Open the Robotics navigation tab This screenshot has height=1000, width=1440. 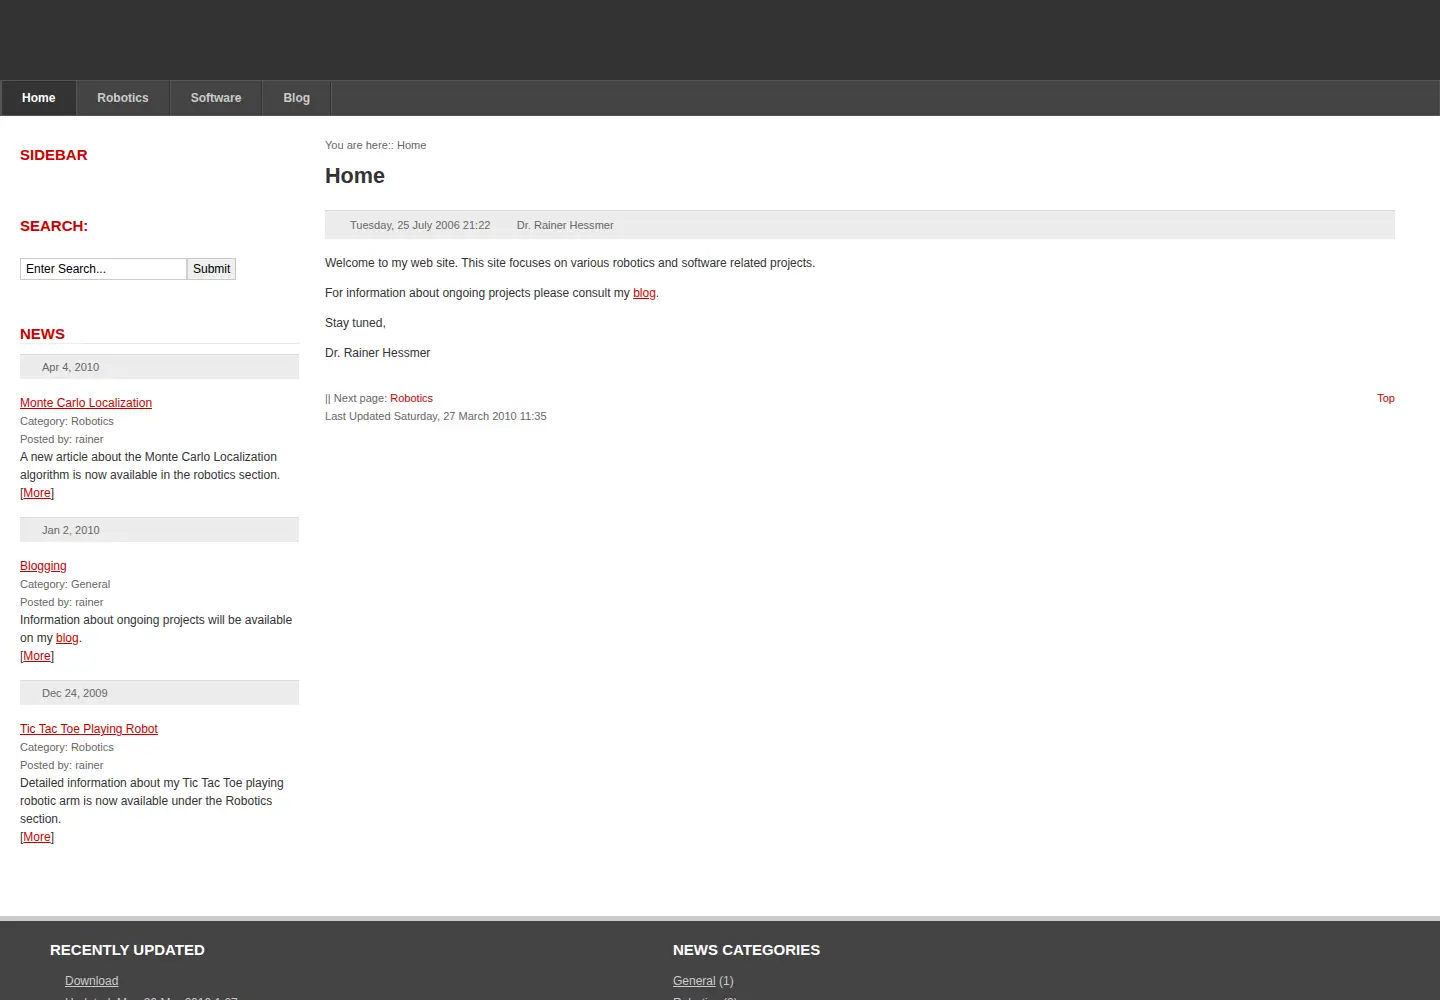(123, 98)
